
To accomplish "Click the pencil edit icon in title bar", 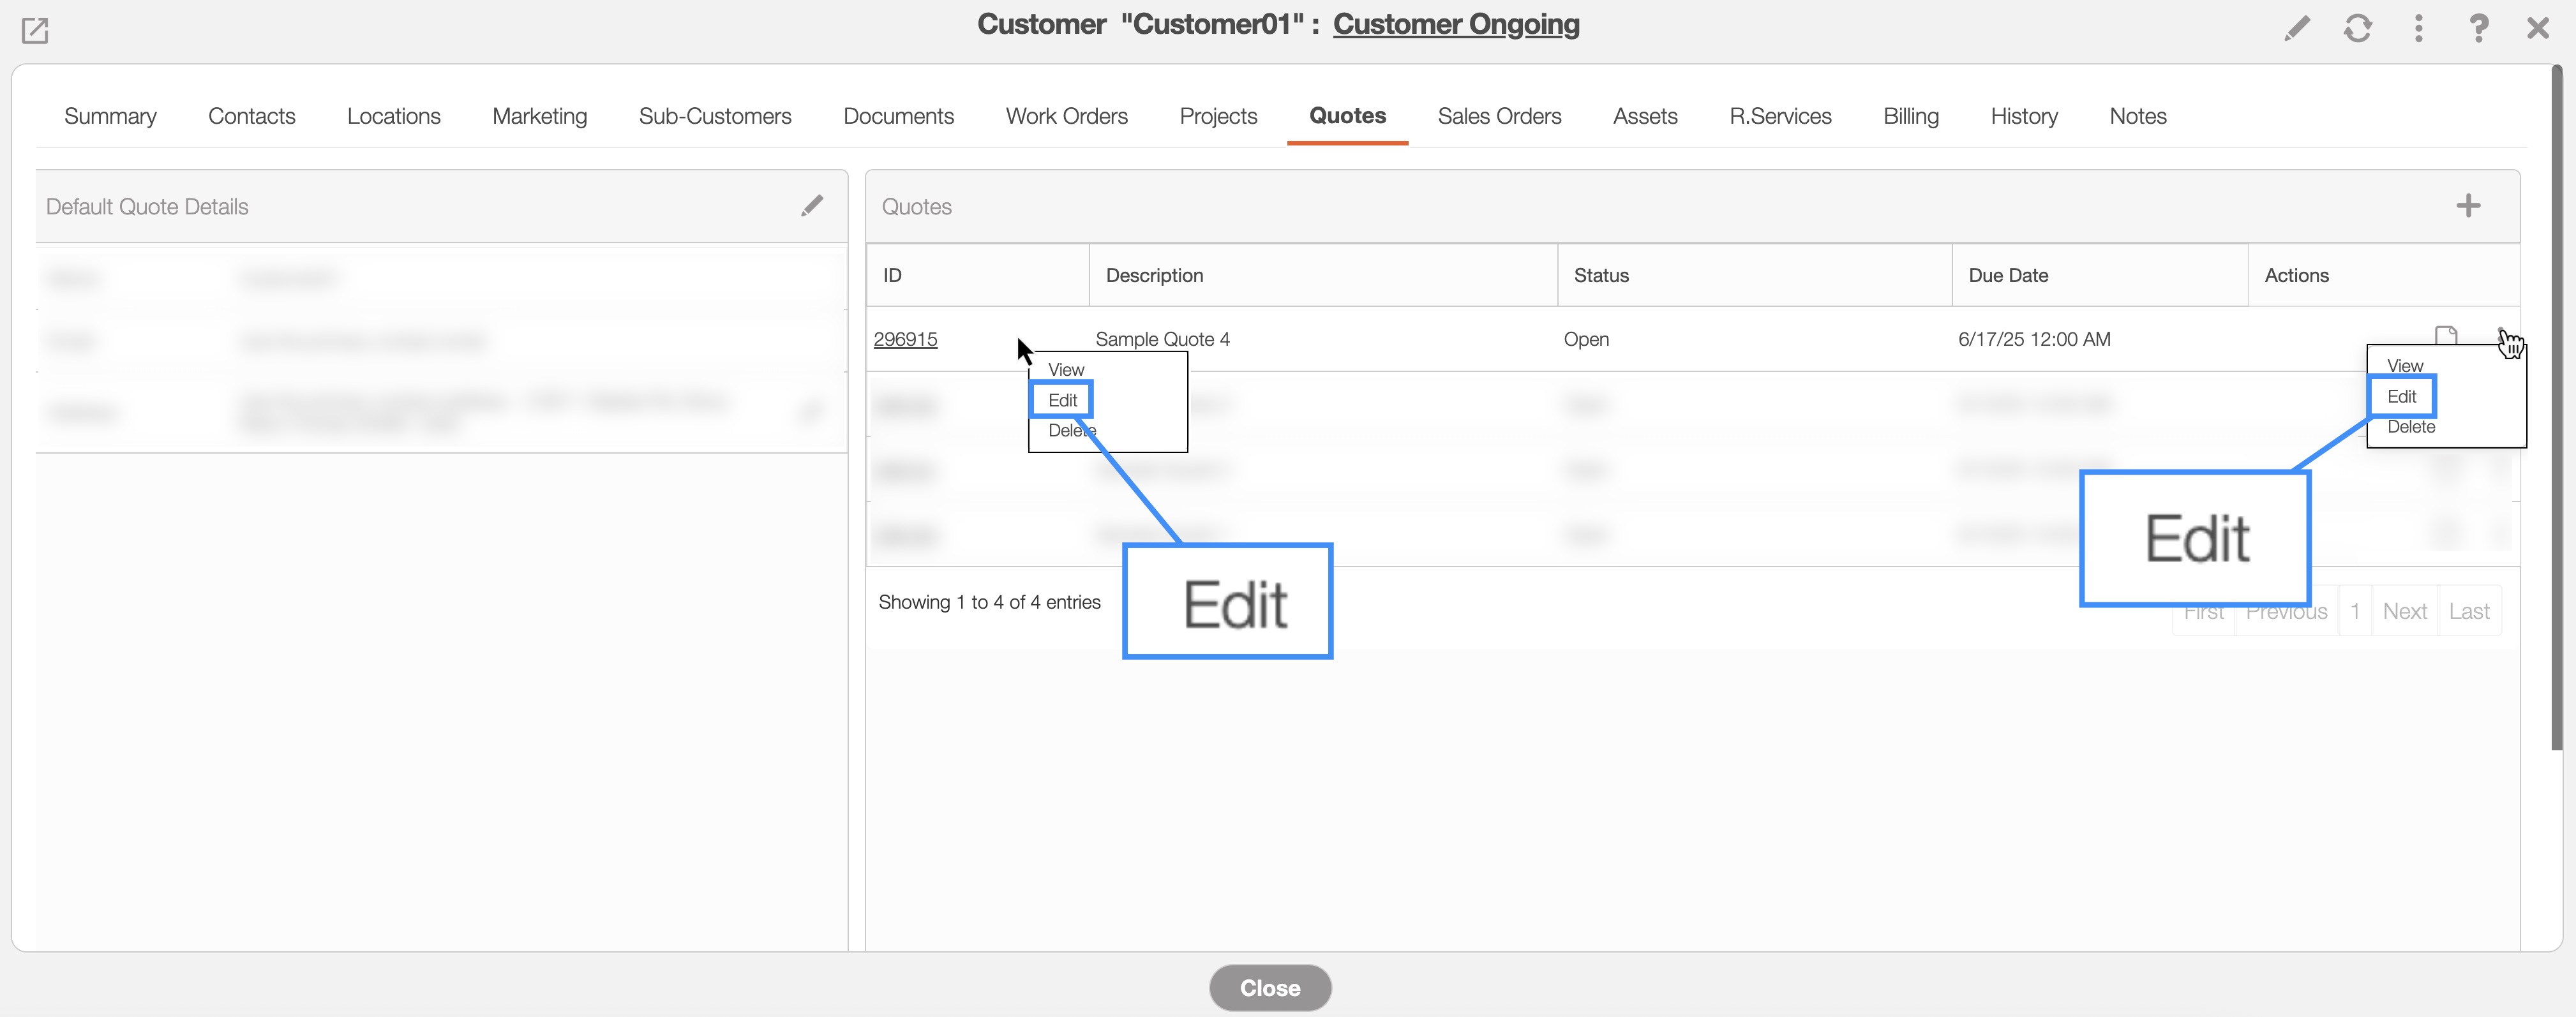I will [x=2297, y=28].
